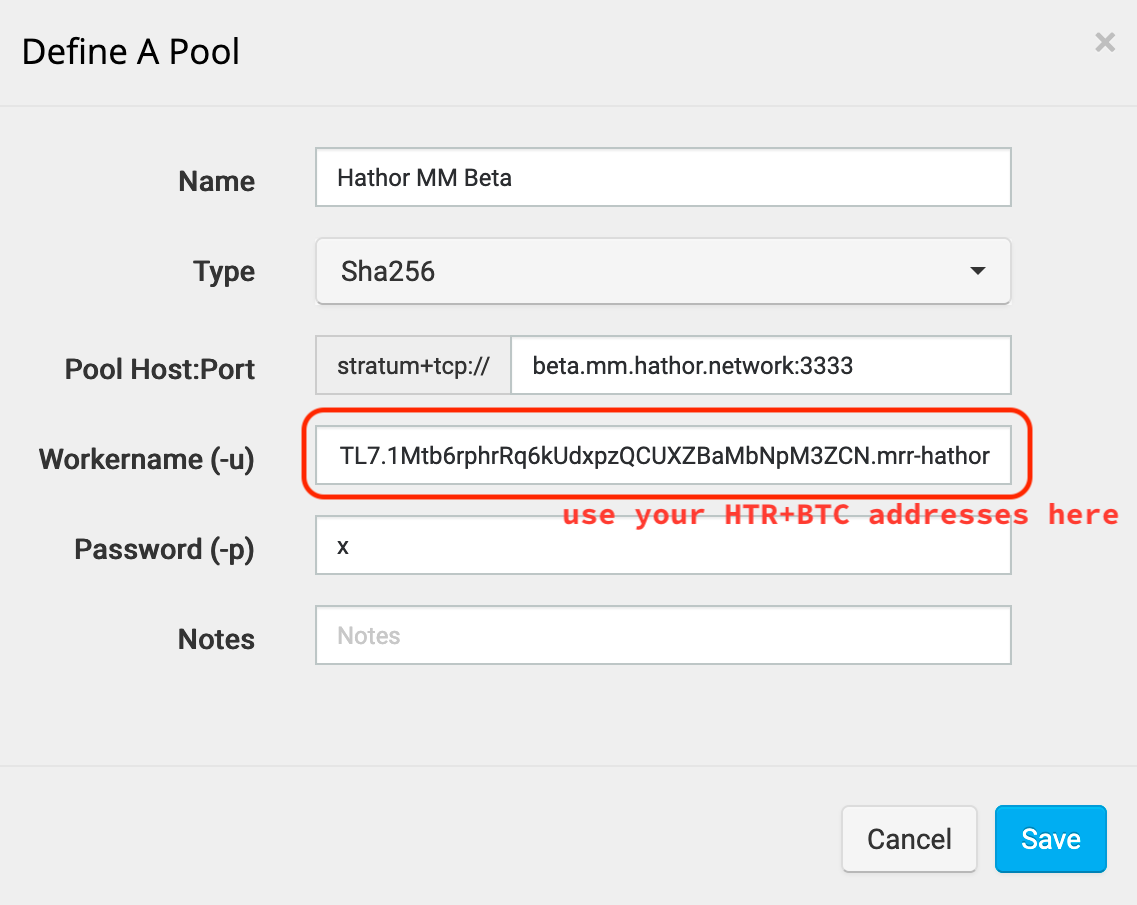Screen dimensions: 1137x905
Task: Click the Pool Host:Port input field
Action: (761, 365)
